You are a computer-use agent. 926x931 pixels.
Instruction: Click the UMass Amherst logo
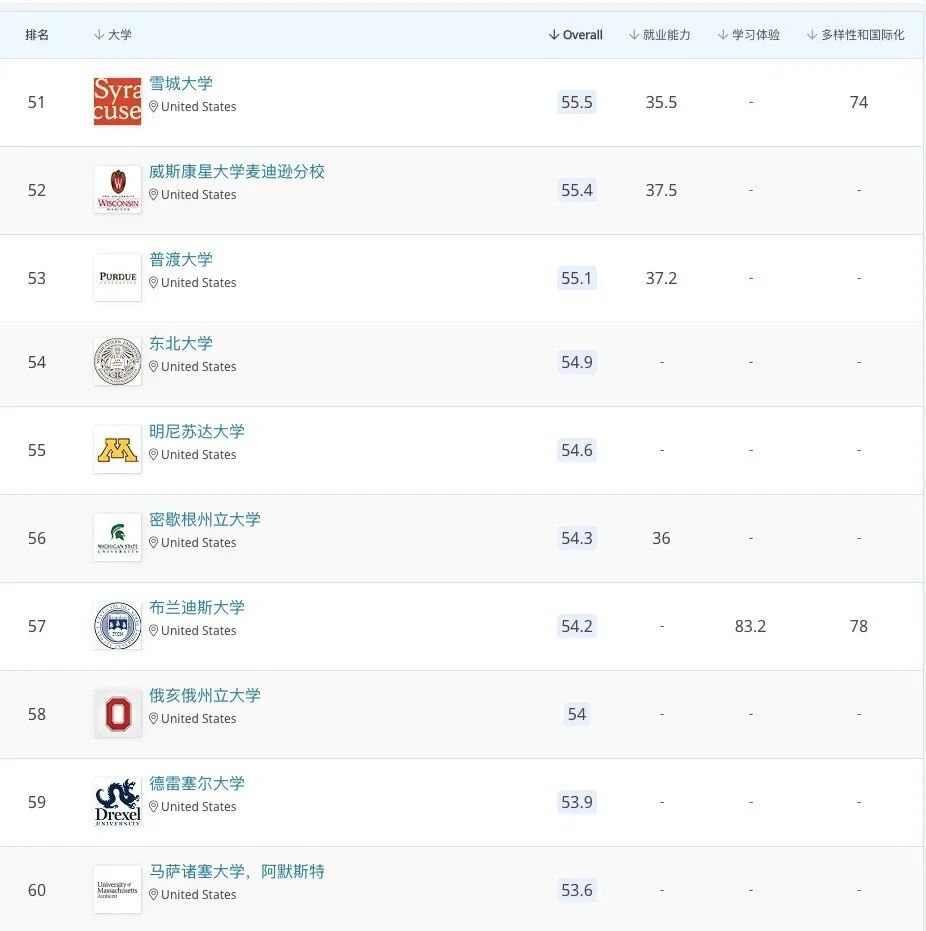point(118,889)
